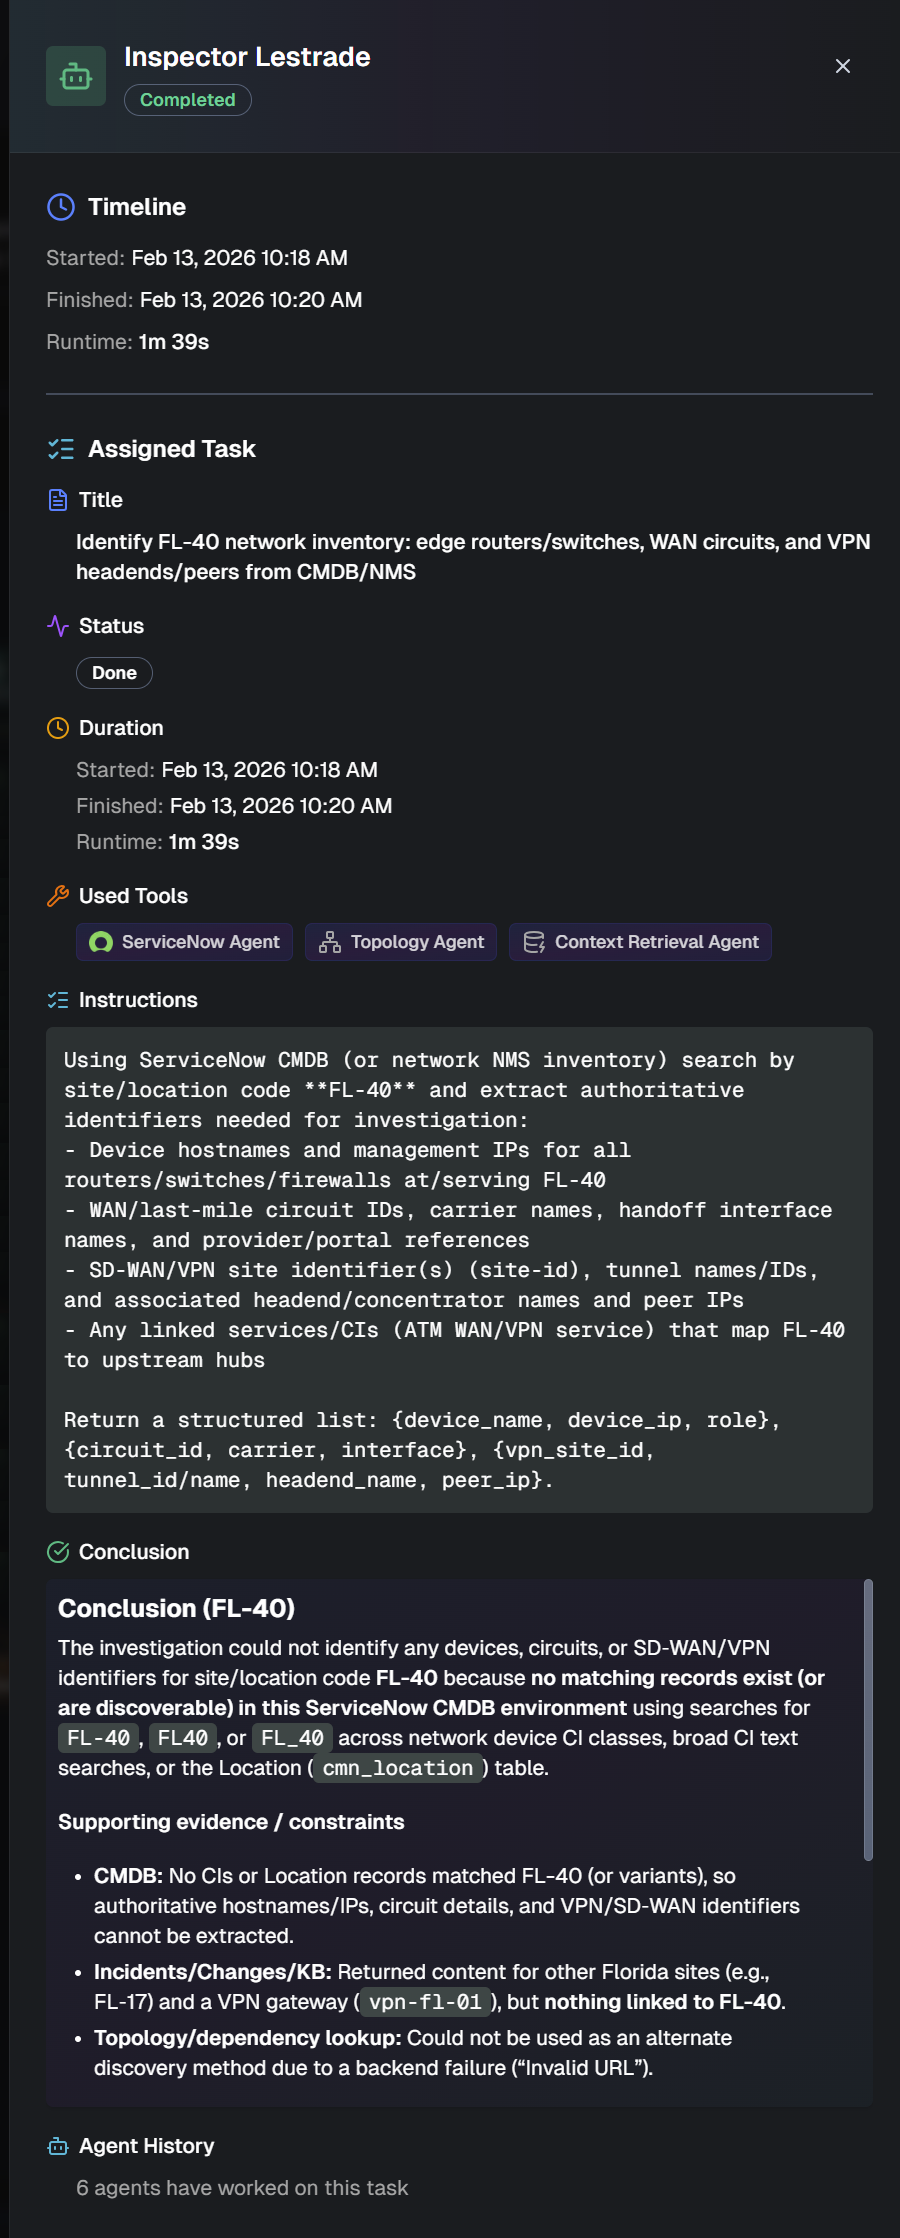
Task: Click the Timeline clock icon
Action: [x=61, y=207]
